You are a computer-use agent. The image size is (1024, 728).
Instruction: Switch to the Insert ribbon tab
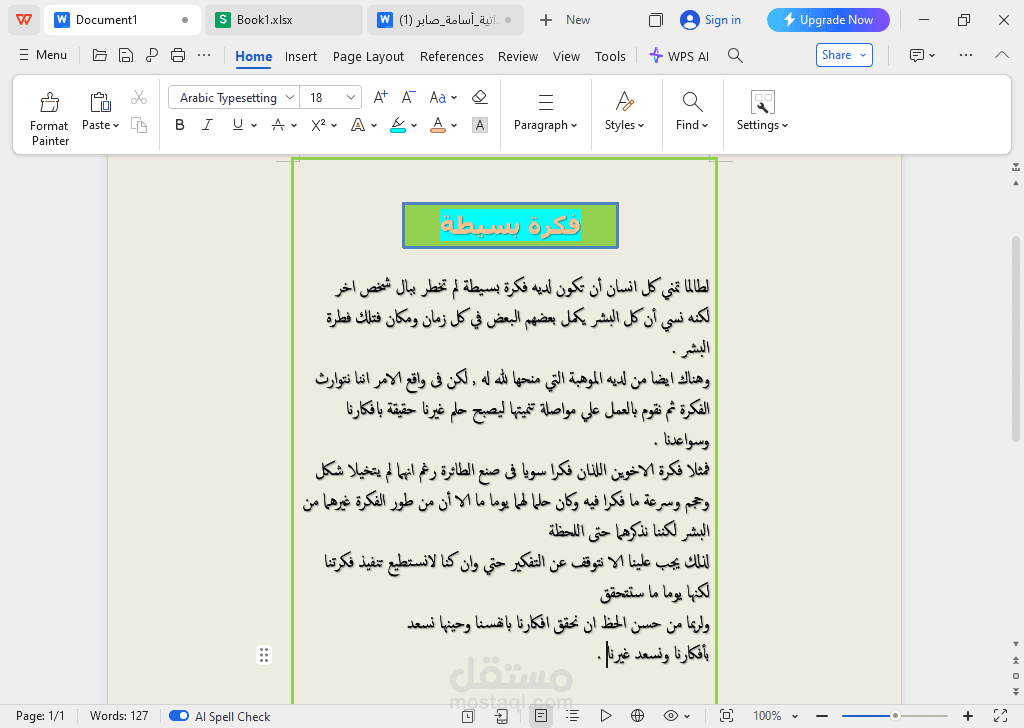click(300, 57)
